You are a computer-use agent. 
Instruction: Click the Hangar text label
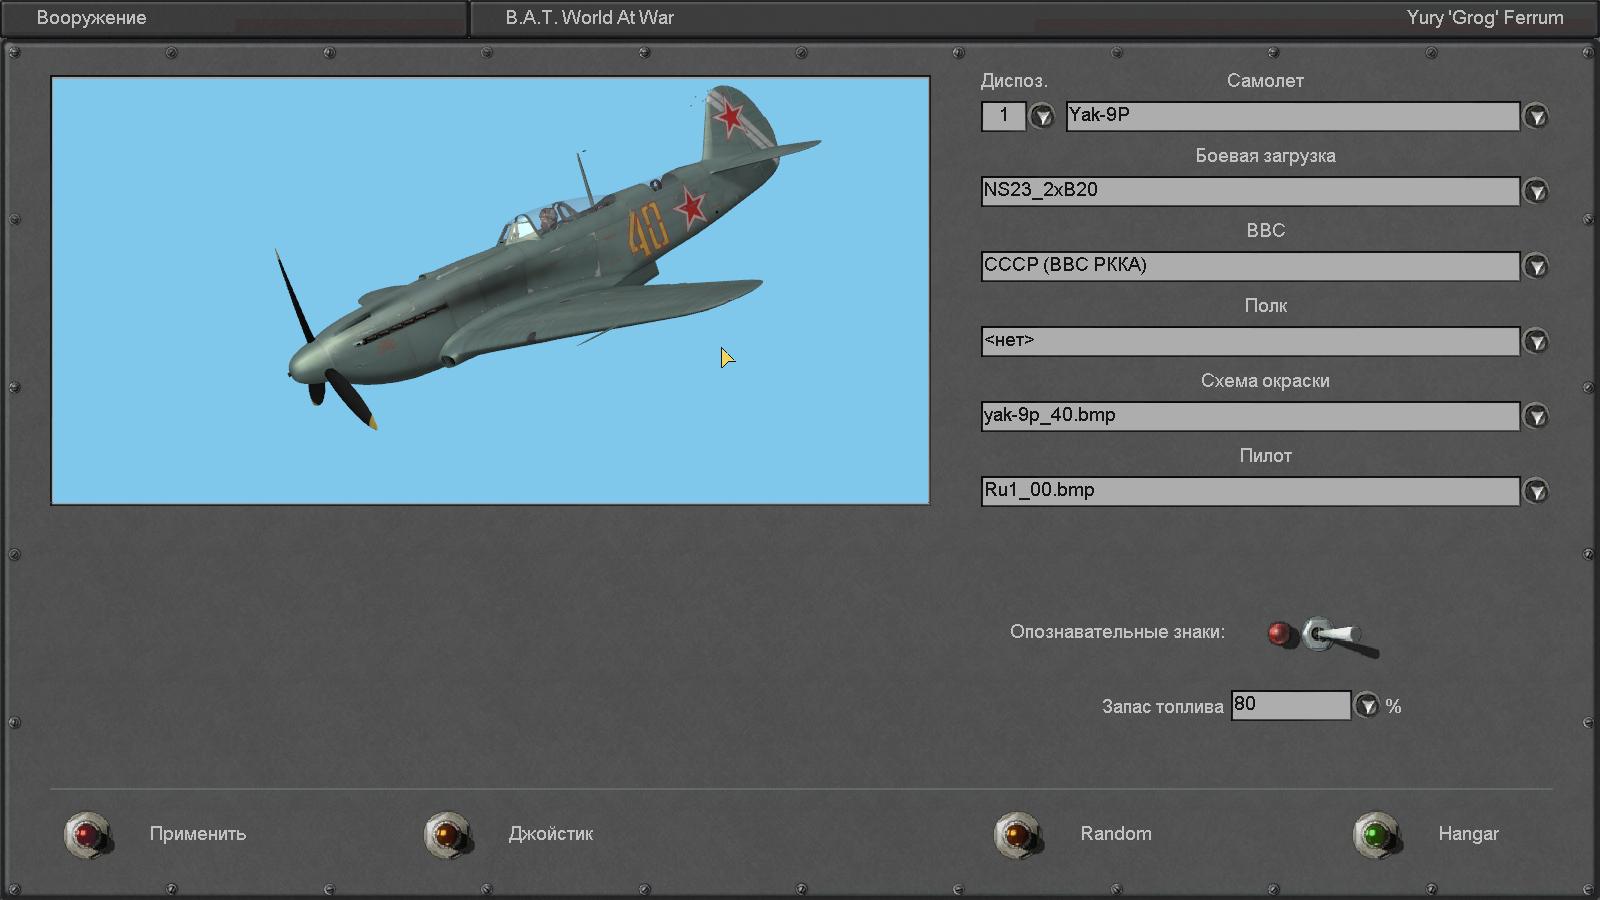(x=1468, y=834)
